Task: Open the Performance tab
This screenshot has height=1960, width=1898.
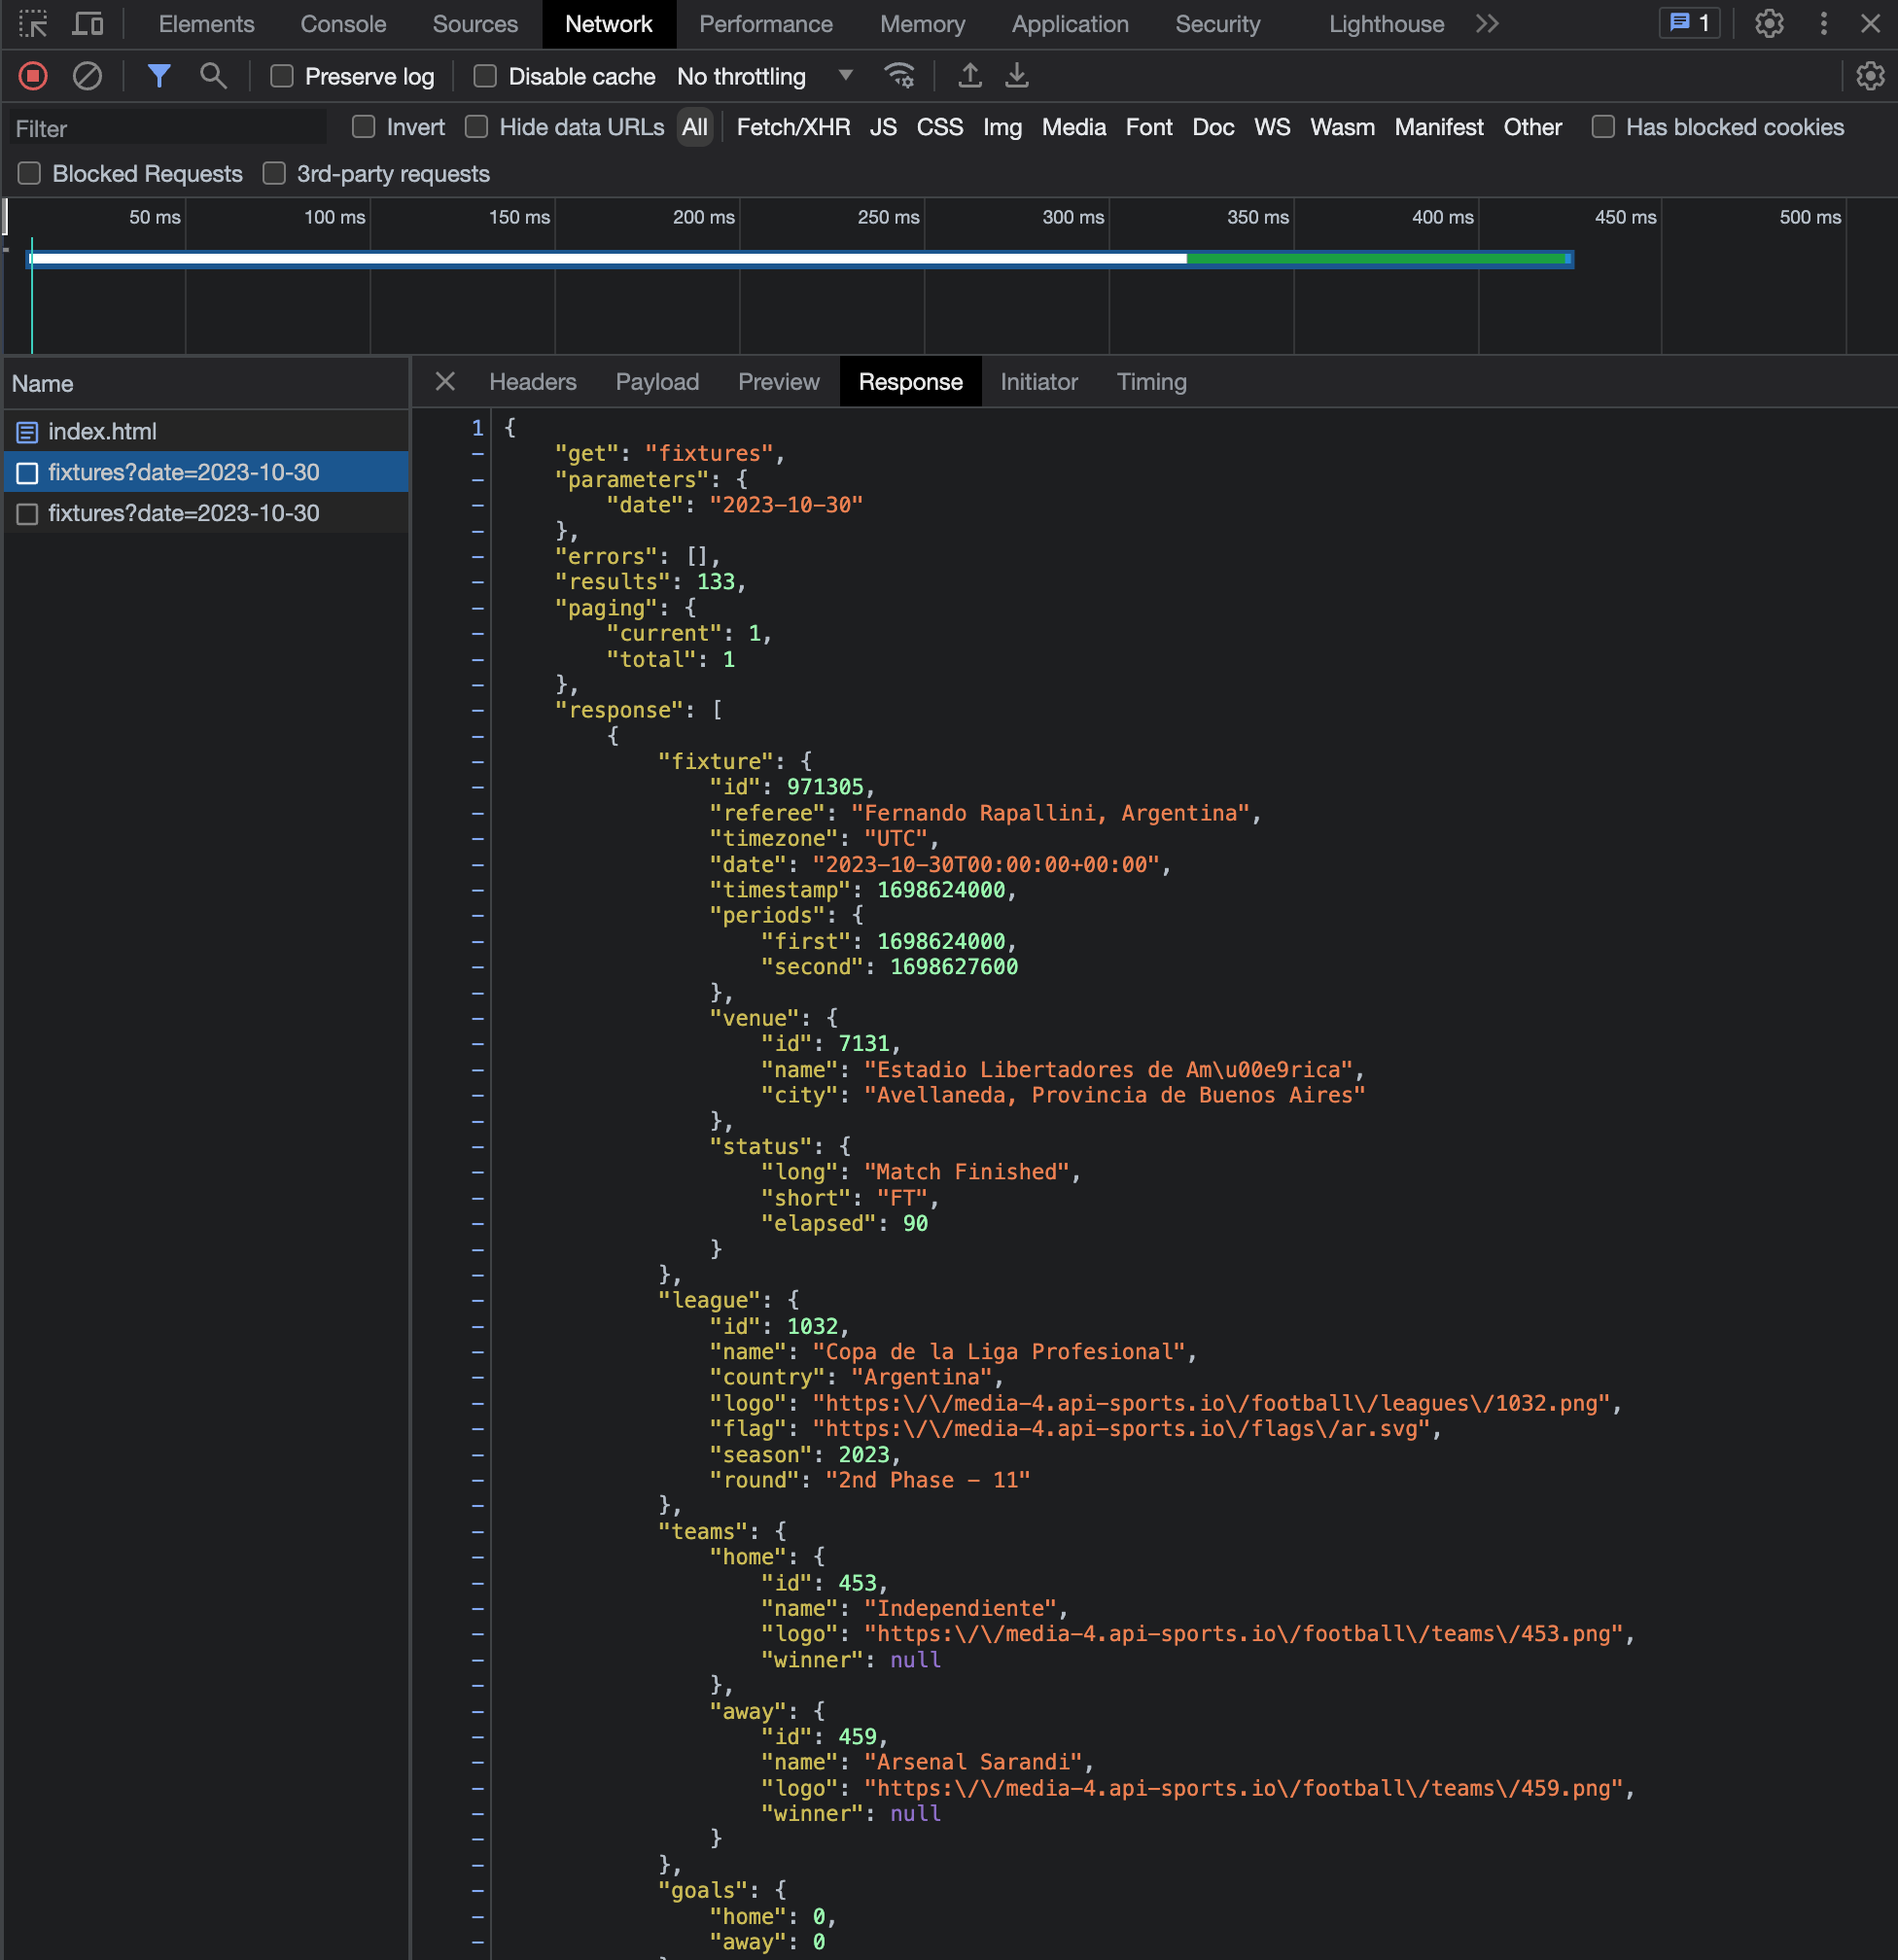Action: (x=766, y=24)
